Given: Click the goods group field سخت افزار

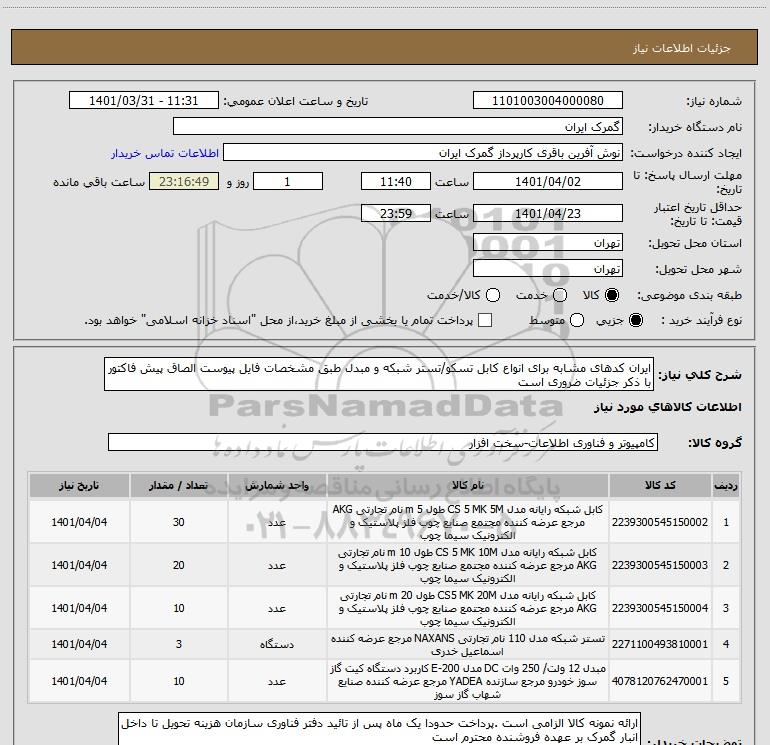Looking at the screenshot, I should (383, 442).
